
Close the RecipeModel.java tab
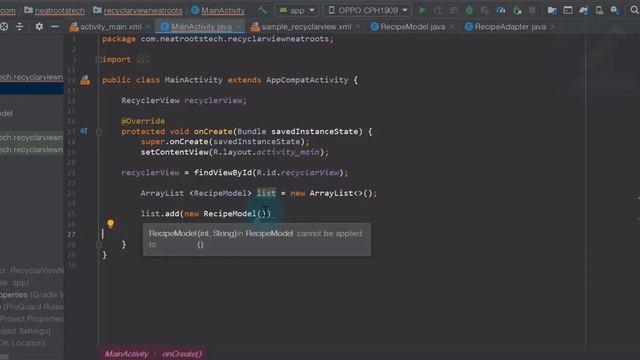tap(452, 27)
